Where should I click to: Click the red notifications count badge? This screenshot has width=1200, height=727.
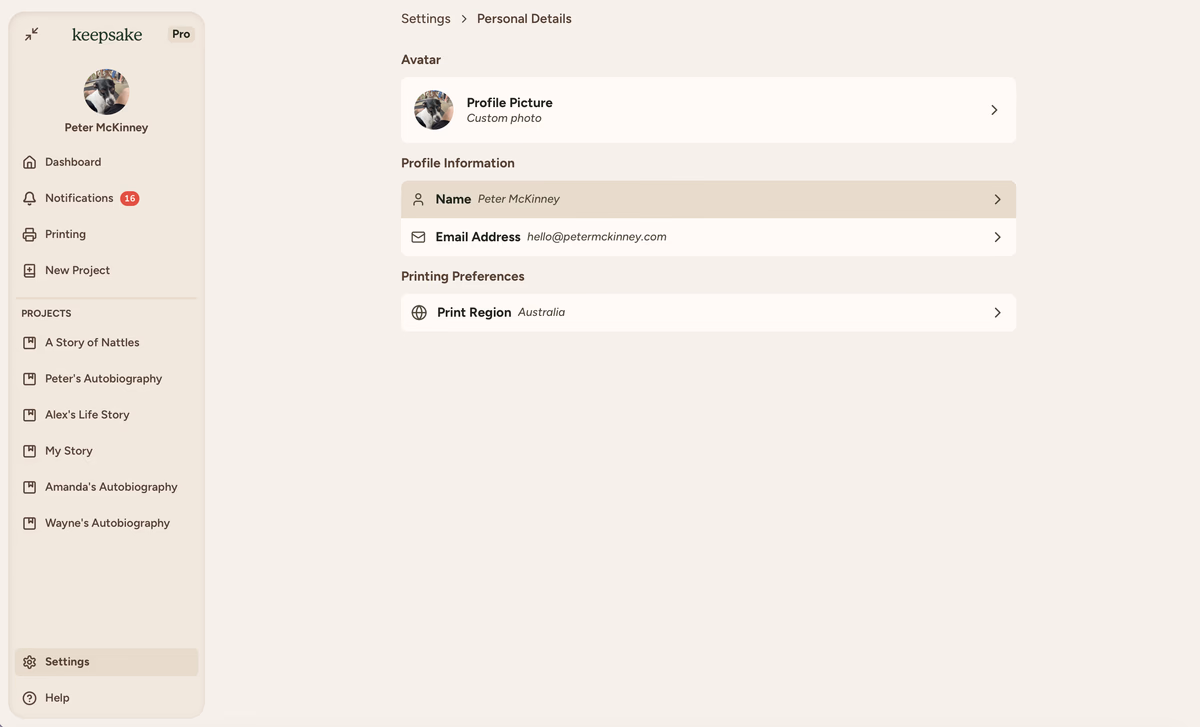coord(130,198)
